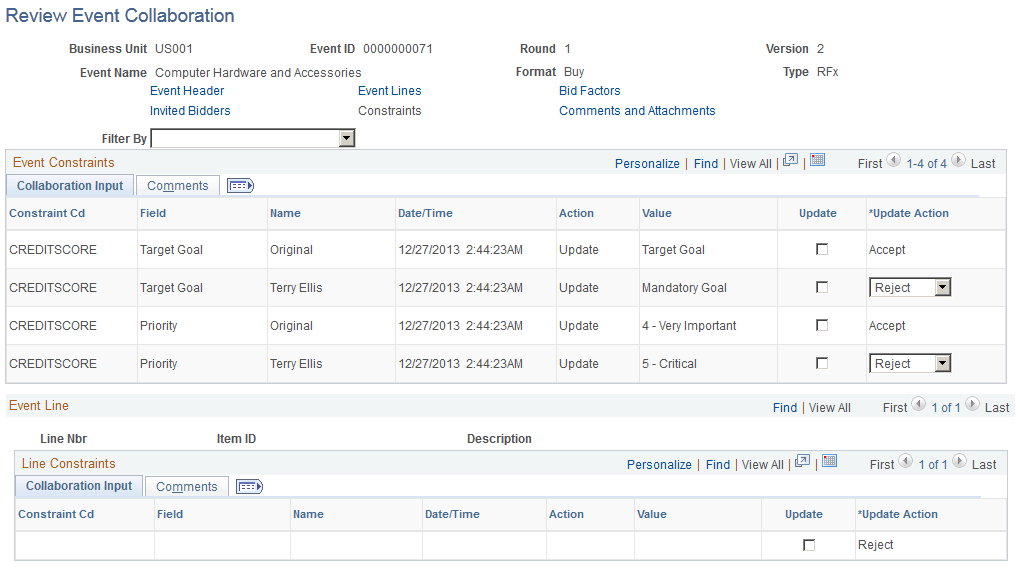The width and height of the screenshot is (1020, 575).
Task: Sort by Update Action column in Event Constraints
Action: pyautogui.click(x=909, y=213)
